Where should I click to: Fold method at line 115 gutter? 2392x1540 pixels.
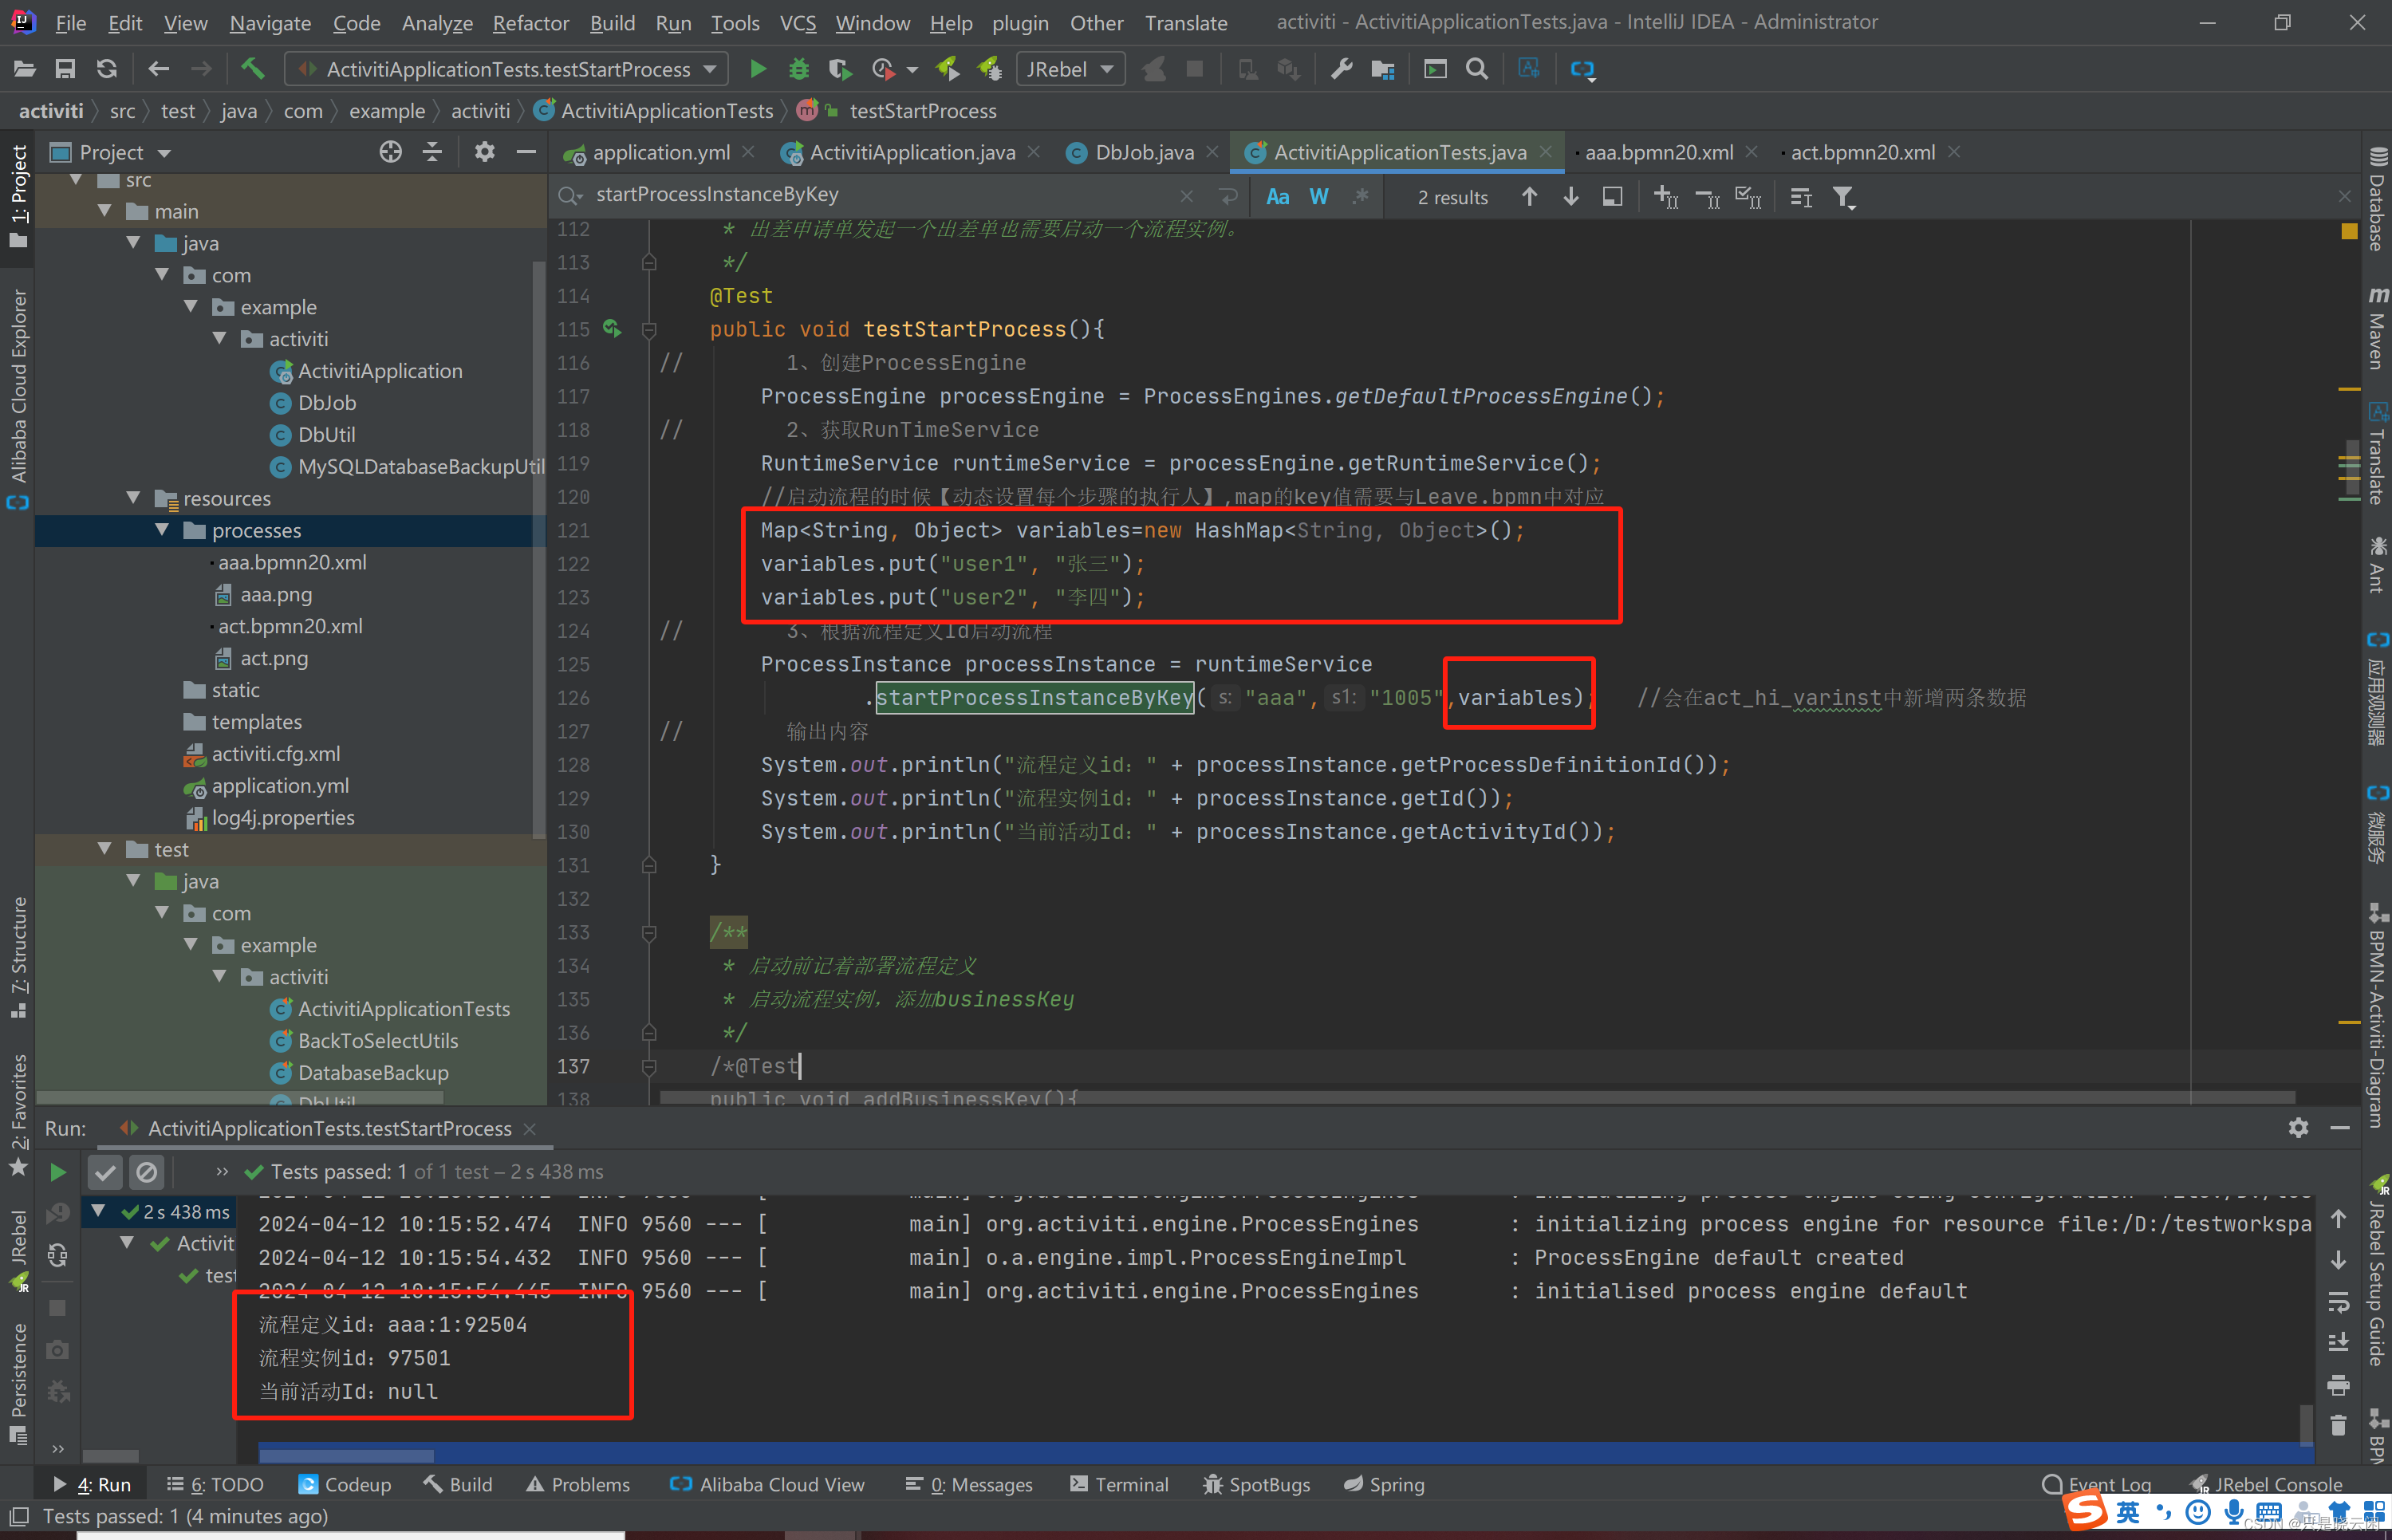(x=649, y=329)
